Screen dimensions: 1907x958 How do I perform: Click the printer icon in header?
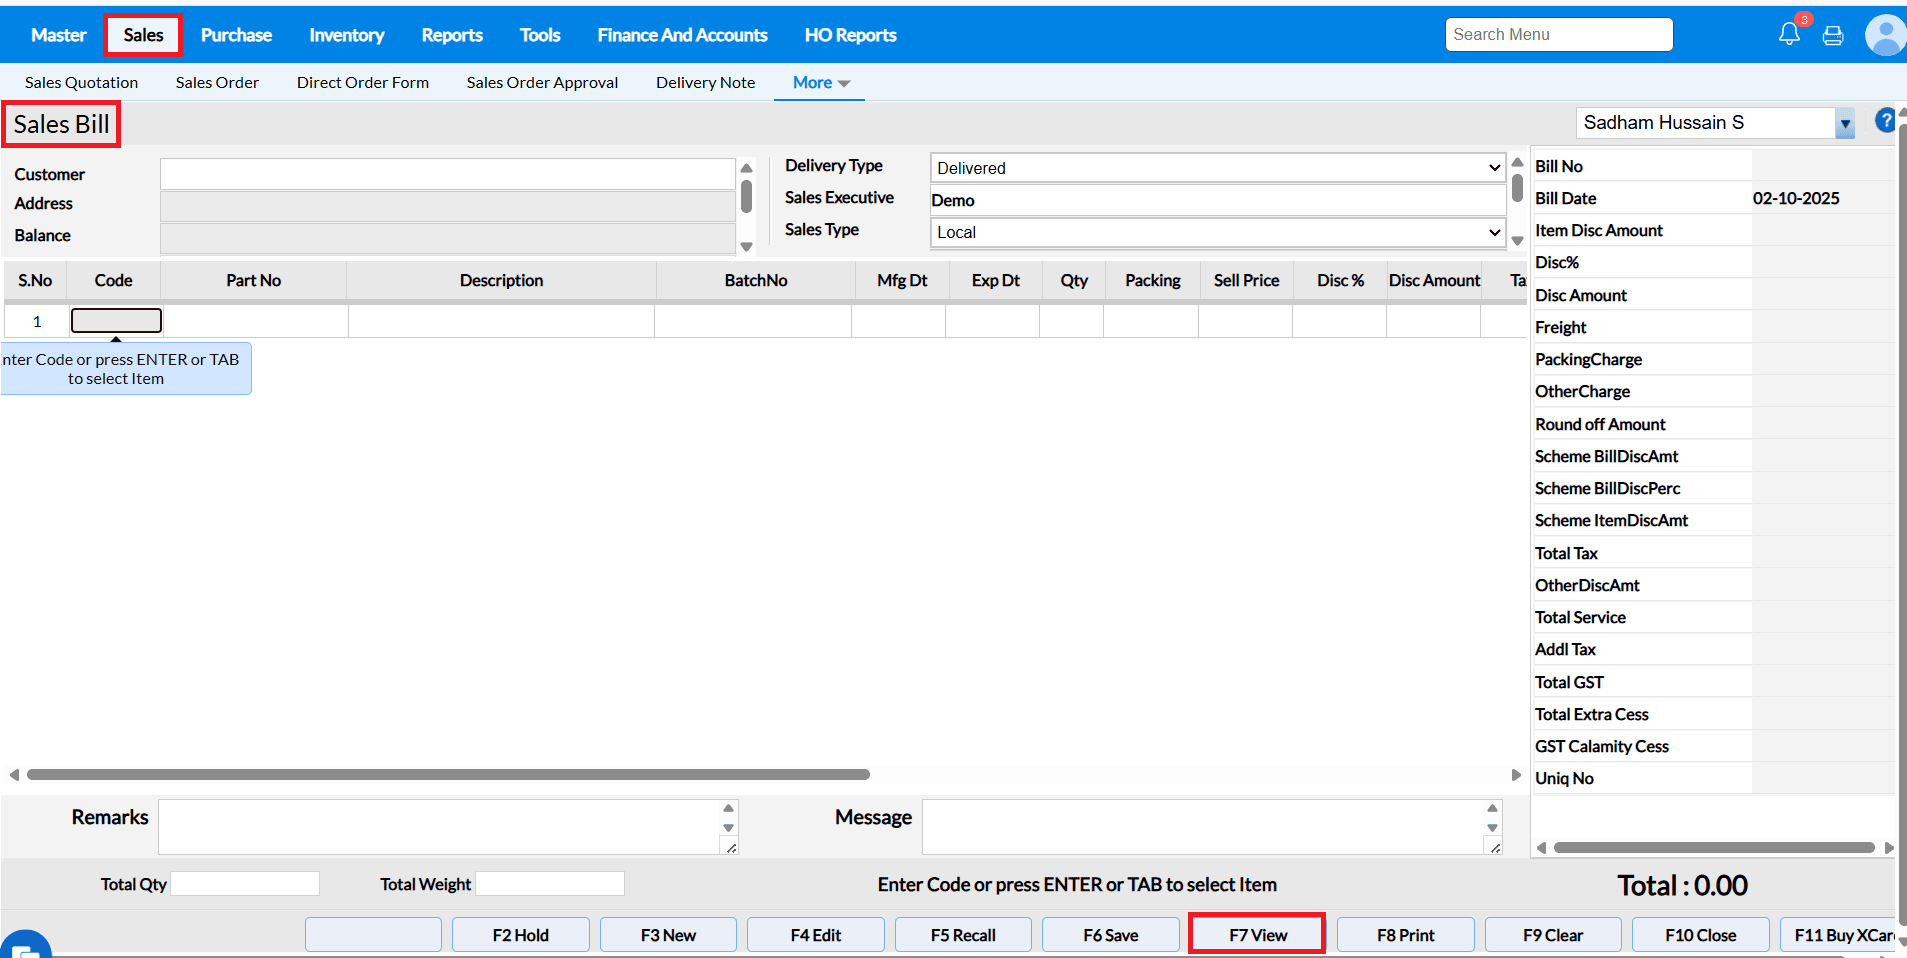[1833, 36]
